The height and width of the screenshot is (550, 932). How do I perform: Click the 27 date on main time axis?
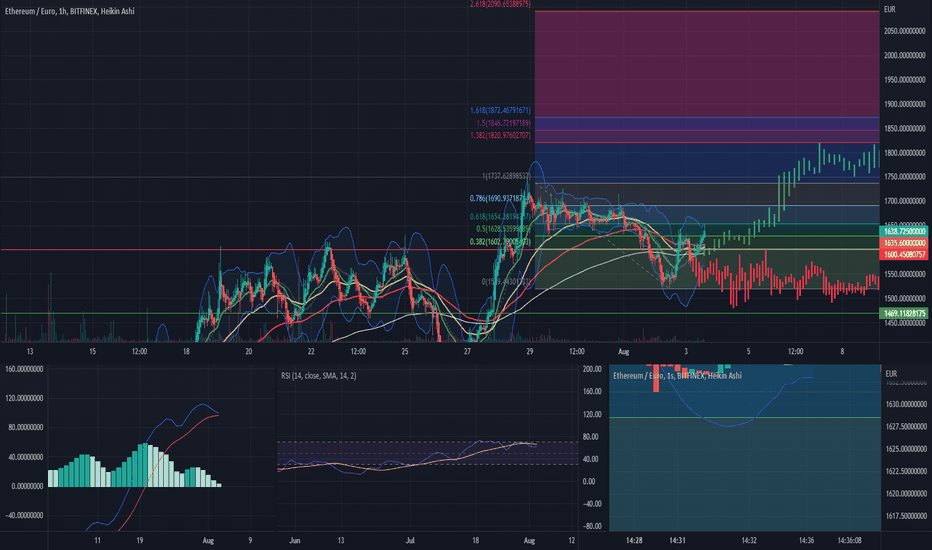[467, 351]
